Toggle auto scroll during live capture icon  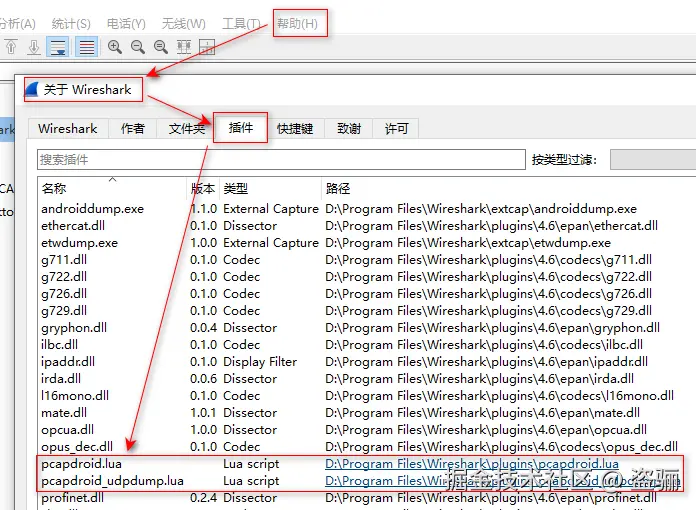click(x=58, y=46)
